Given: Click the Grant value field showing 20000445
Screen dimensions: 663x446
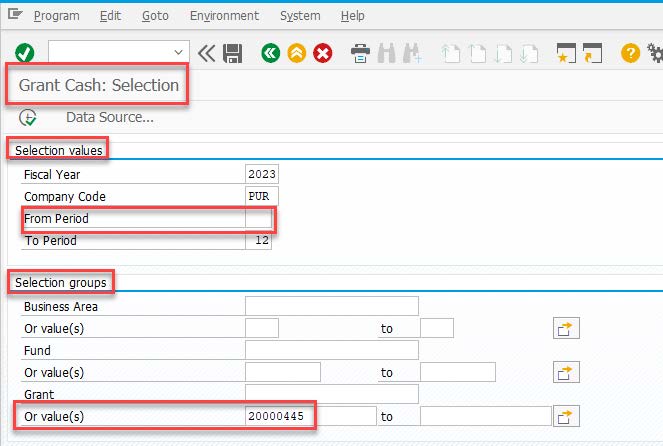Looking at the screenshot, I should point(311,416).
